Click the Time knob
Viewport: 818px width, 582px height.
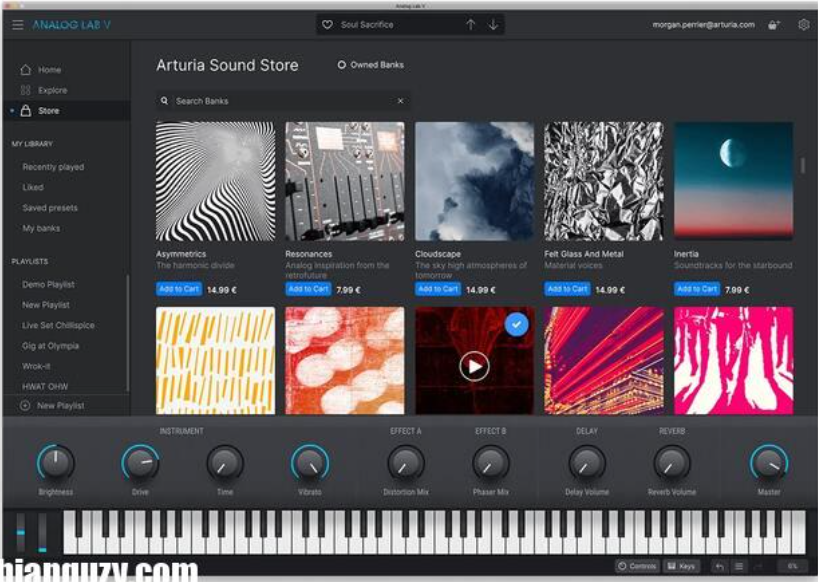tap(225, 463)
